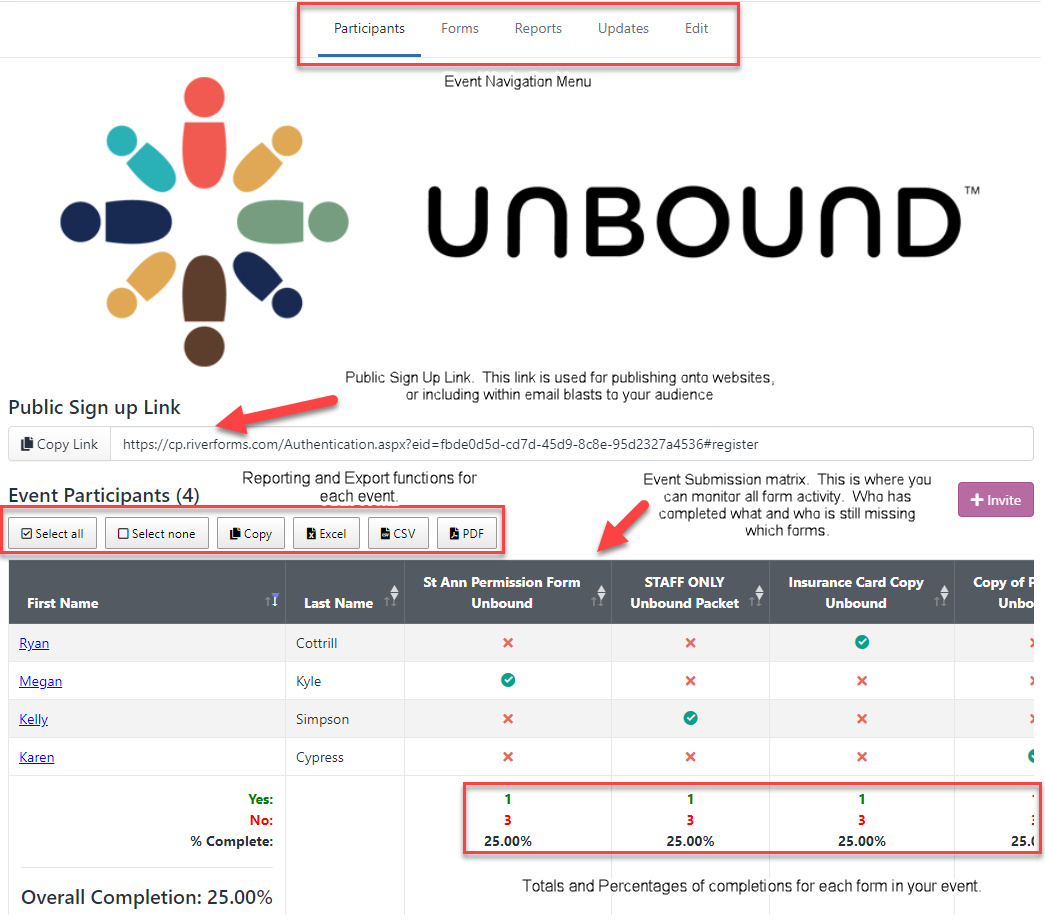
Task: Click Kelly's Insurance Card red X
Action: tap(862, 719)
